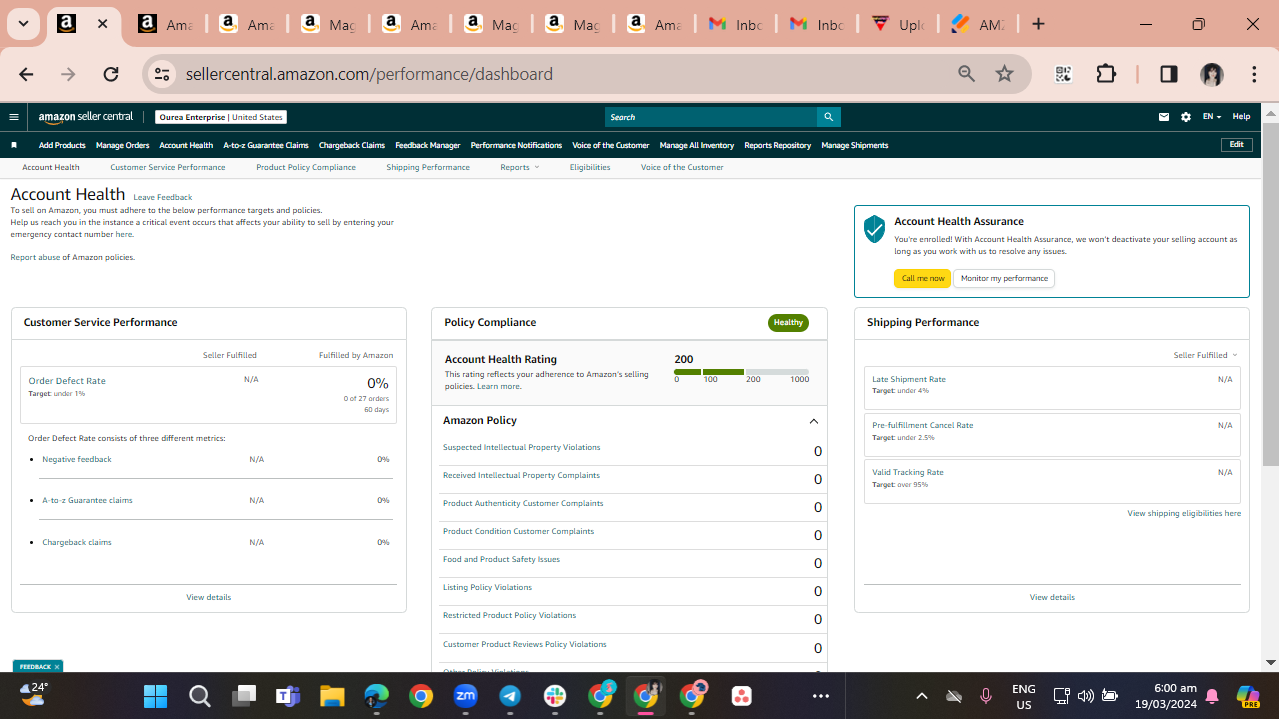
Task: Click the Account Health Rating progress bar
Action: [741, 372]
